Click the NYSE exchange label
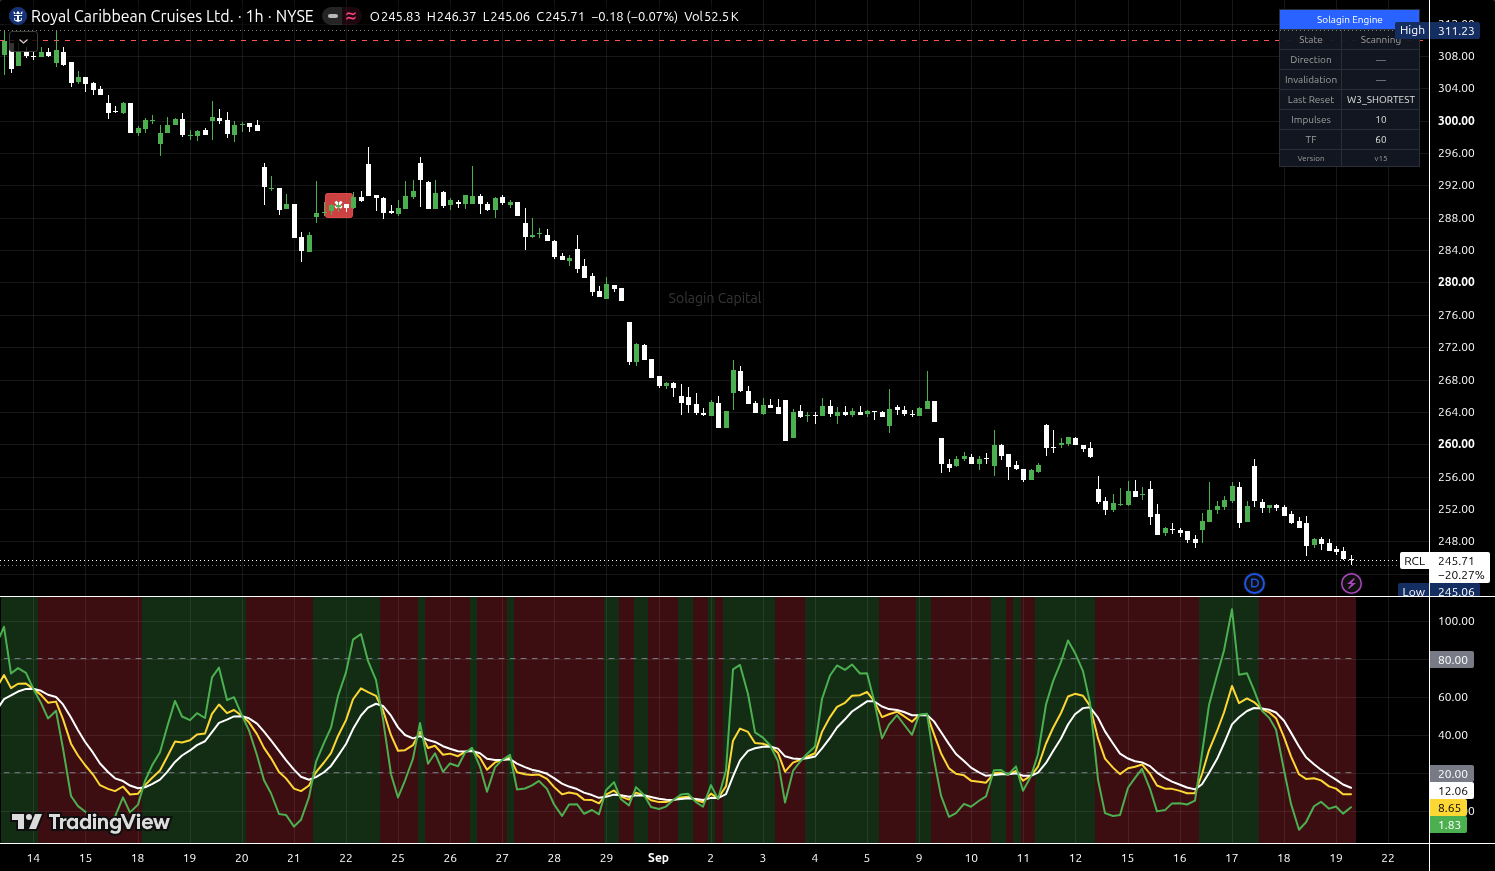The image size is (1495, 871). 295,16
